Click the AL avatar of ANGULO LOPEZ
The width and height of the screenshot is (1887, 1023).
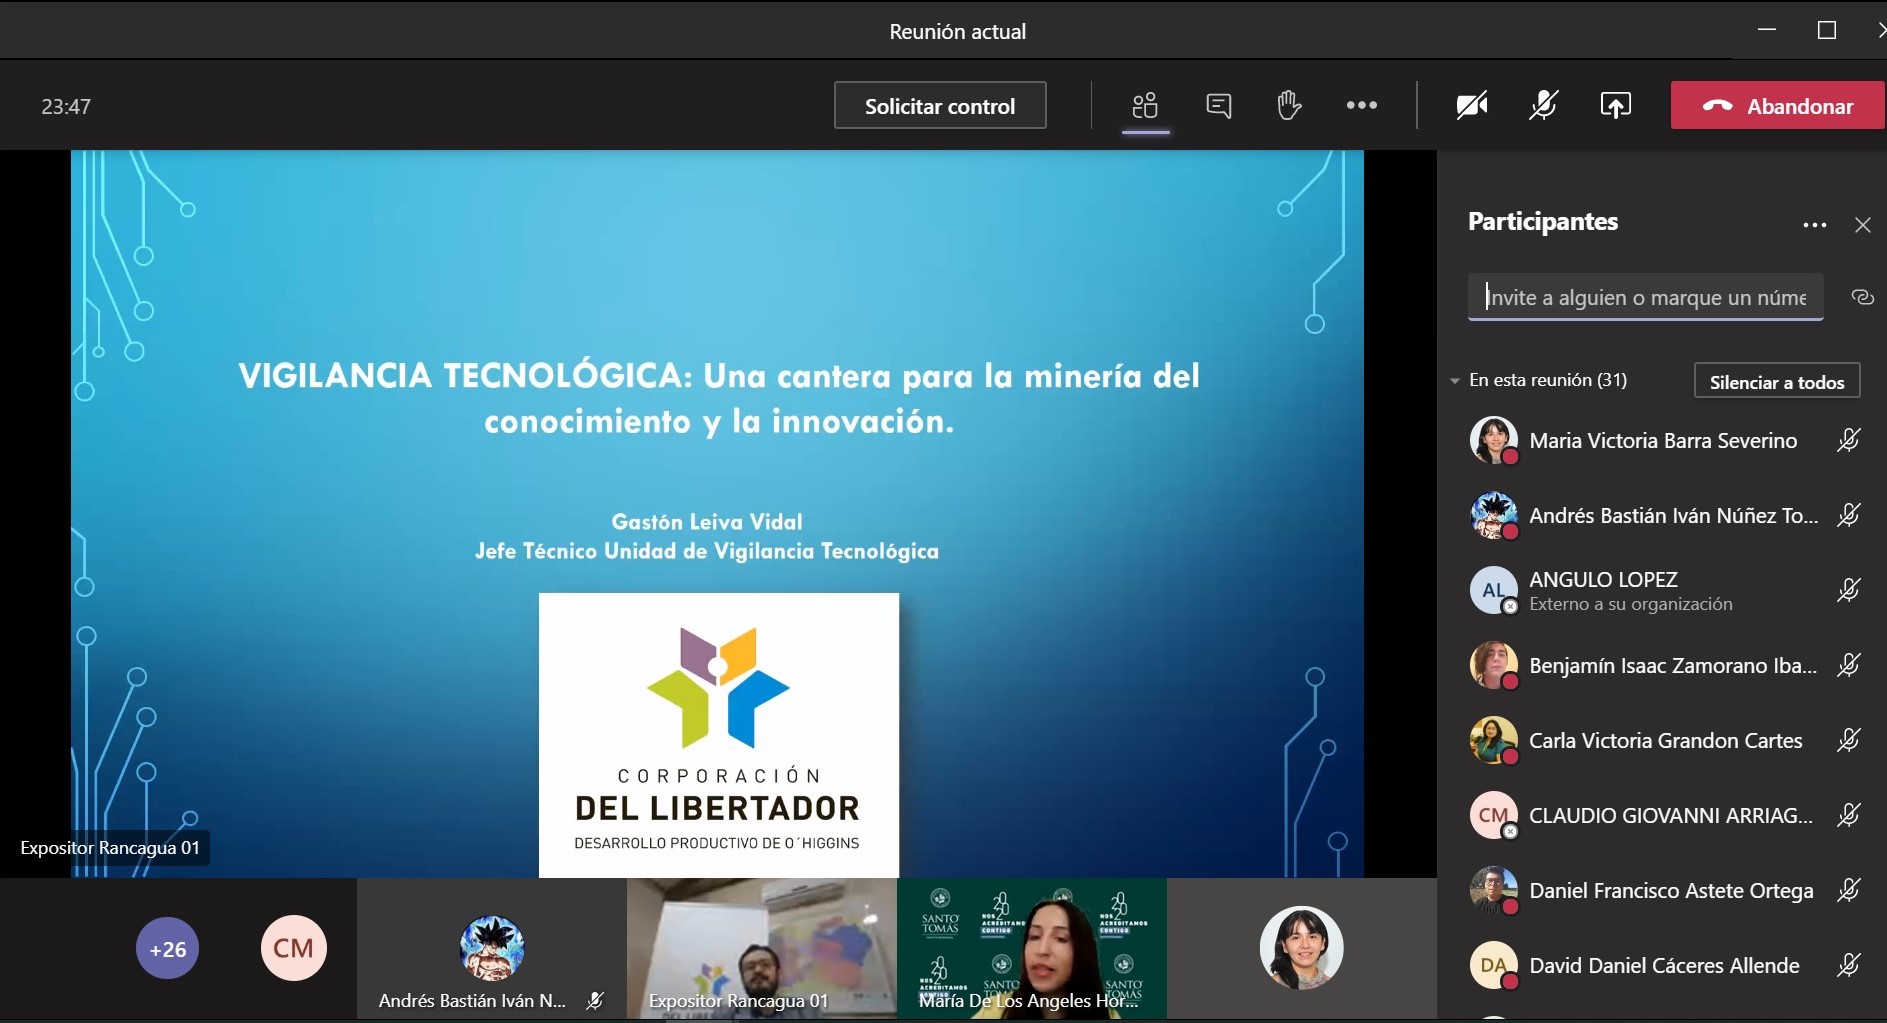(1493, 590)
